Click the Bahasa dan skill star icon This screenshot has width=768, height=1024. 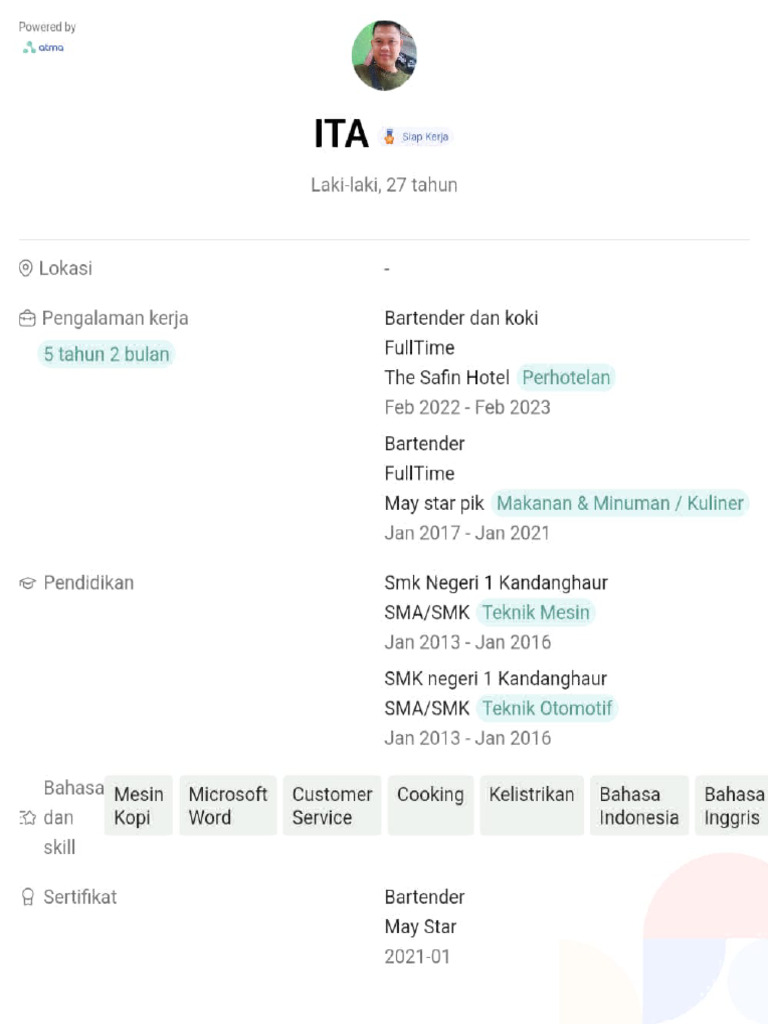pos(28,818)
